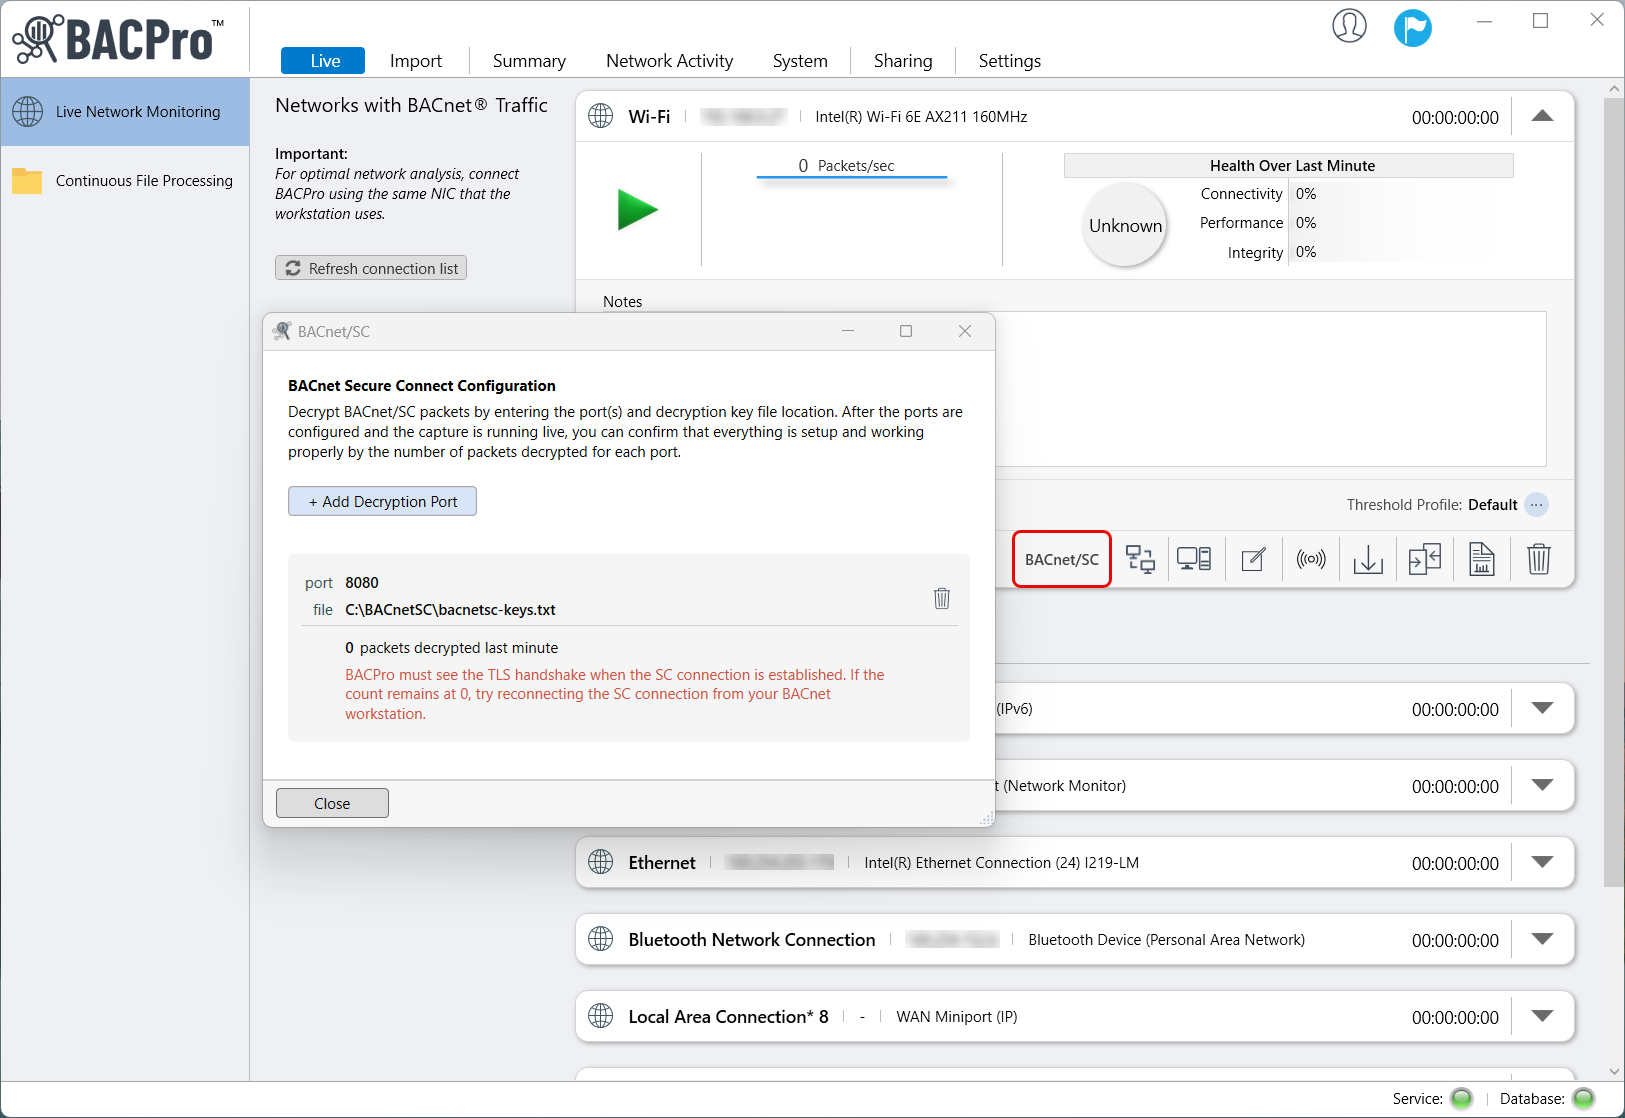
Task: Select Continuous File Processing in the sidebar
Action: pos(125,181)
